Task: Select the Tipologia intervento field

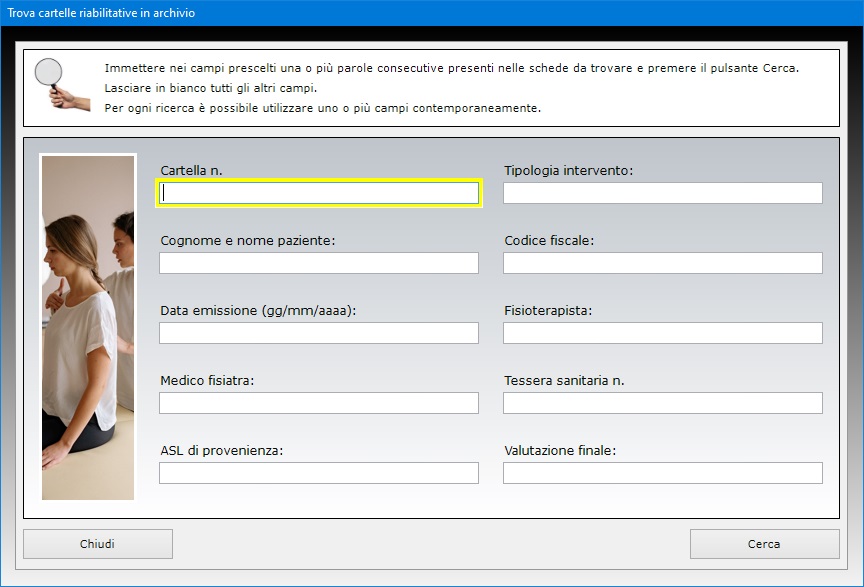Action: (x=663, y=193)
